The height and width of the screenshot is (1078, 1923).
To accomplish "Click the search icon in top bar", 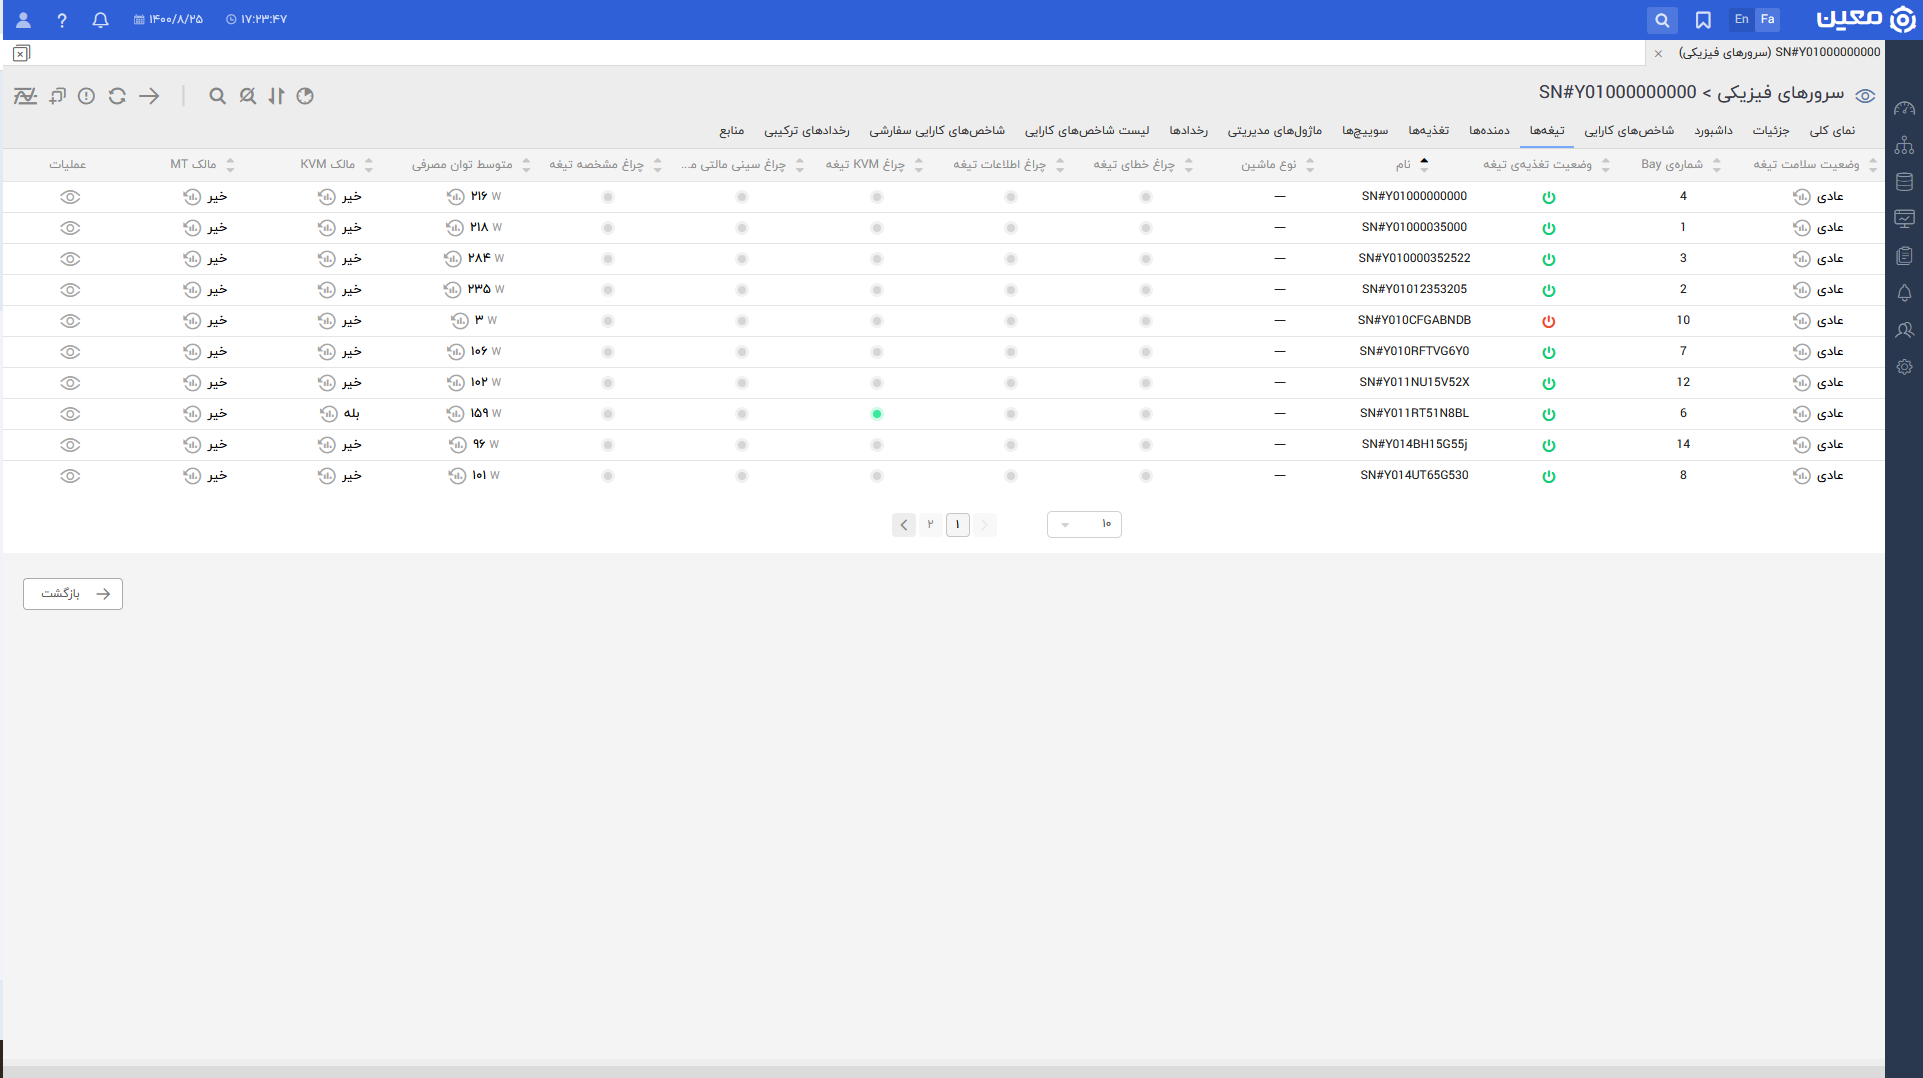I will (1662, 20).
